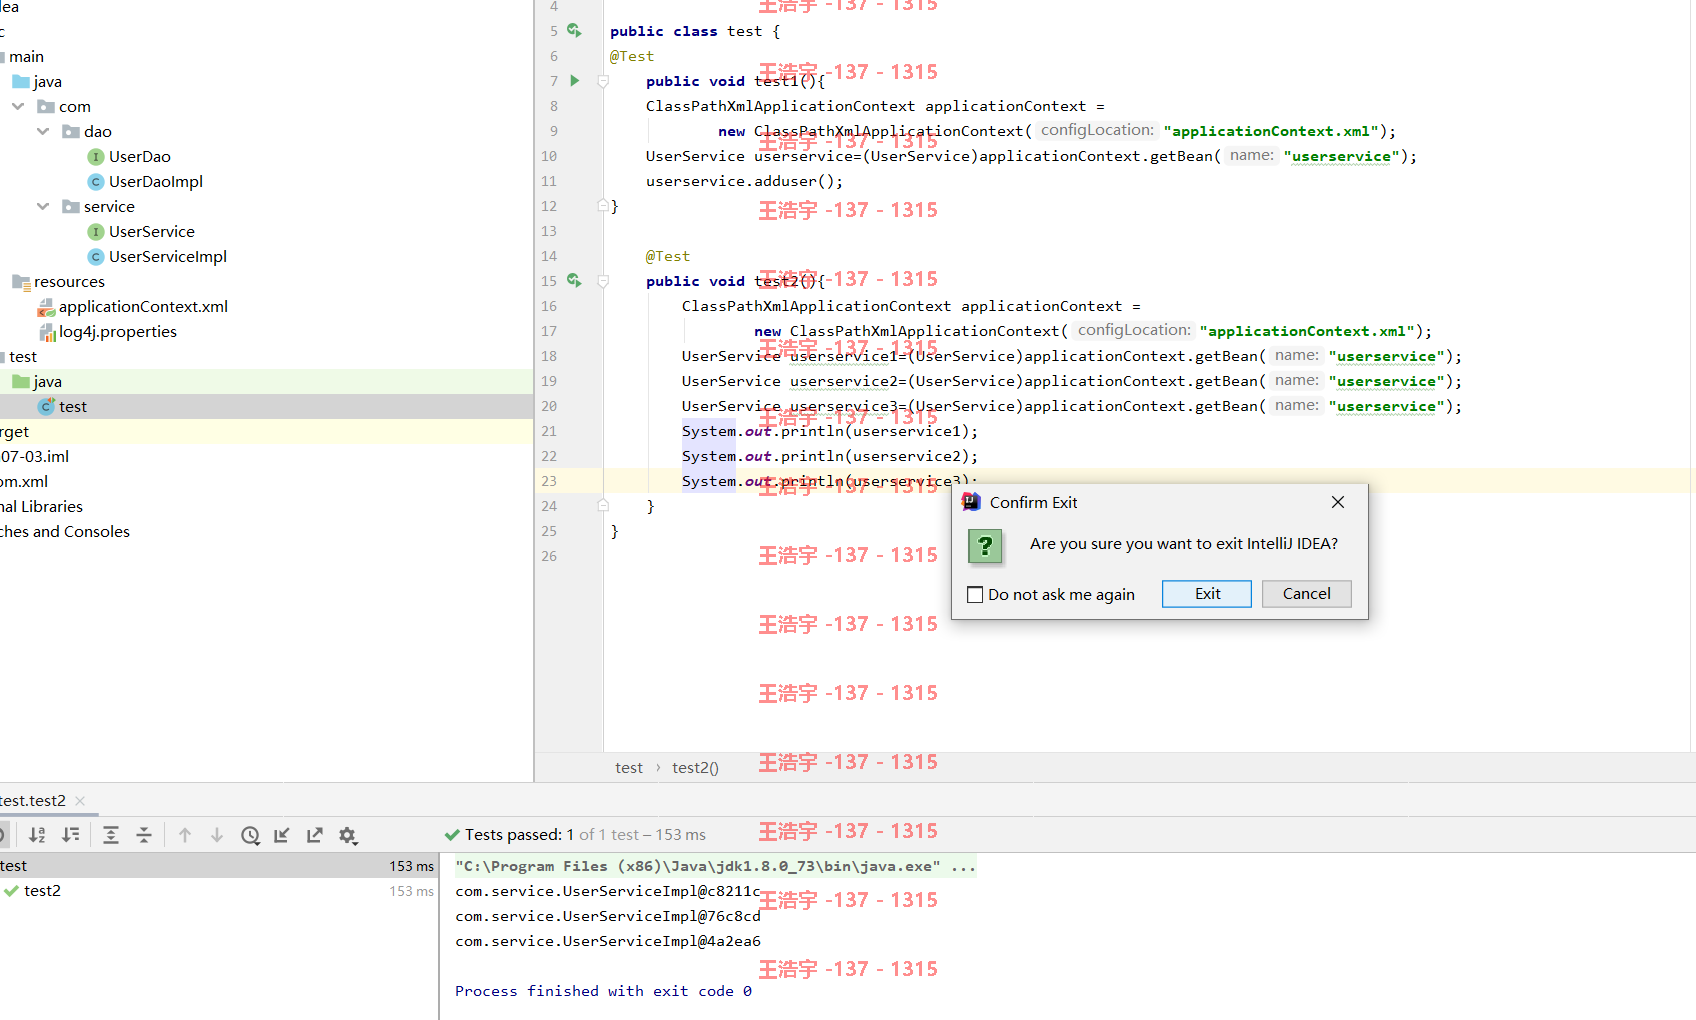Select 07-03.iml file in tree

[x=34, y=456]
